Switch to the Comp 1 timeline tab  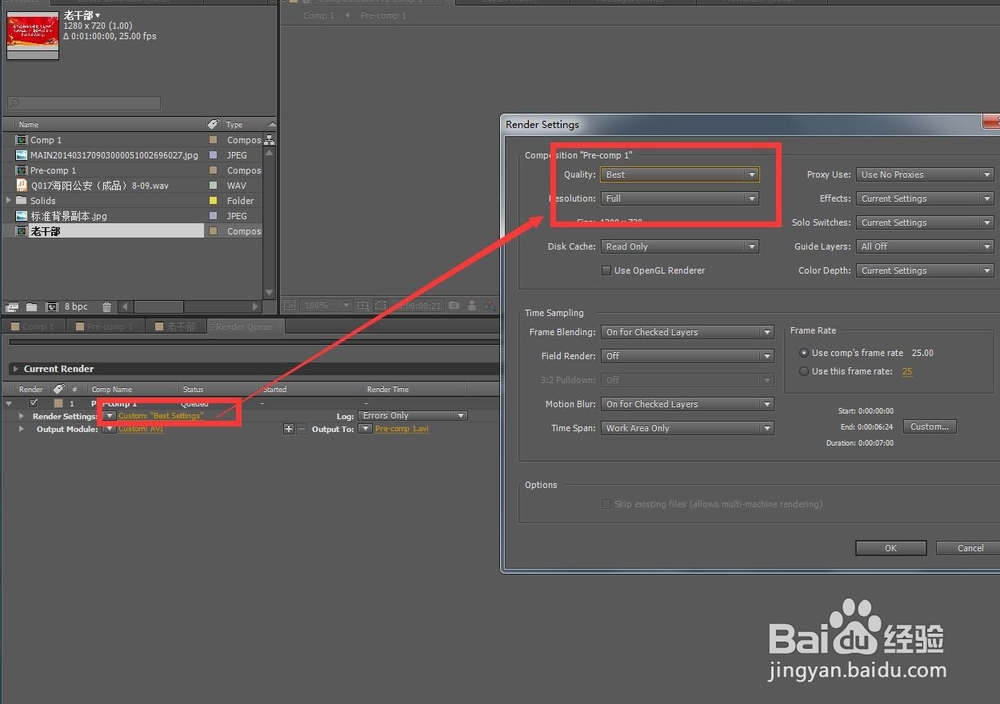point(34,326)
